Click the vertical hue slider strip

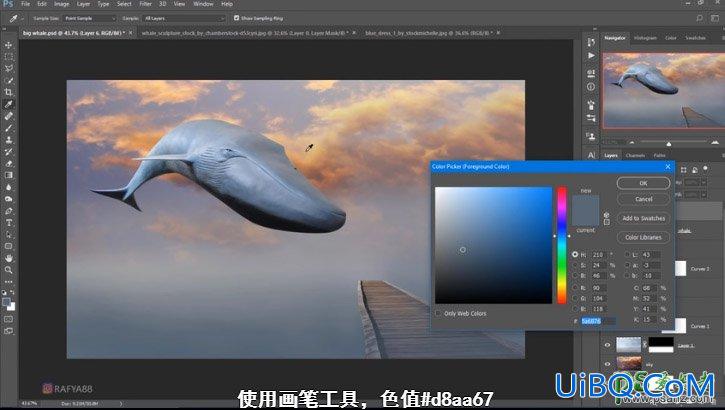tap(561, 245)
